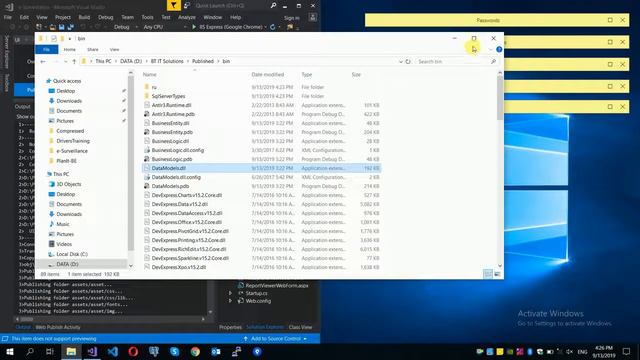
Task: Refresh the bin folder view
Action: (x=408, y=61)
